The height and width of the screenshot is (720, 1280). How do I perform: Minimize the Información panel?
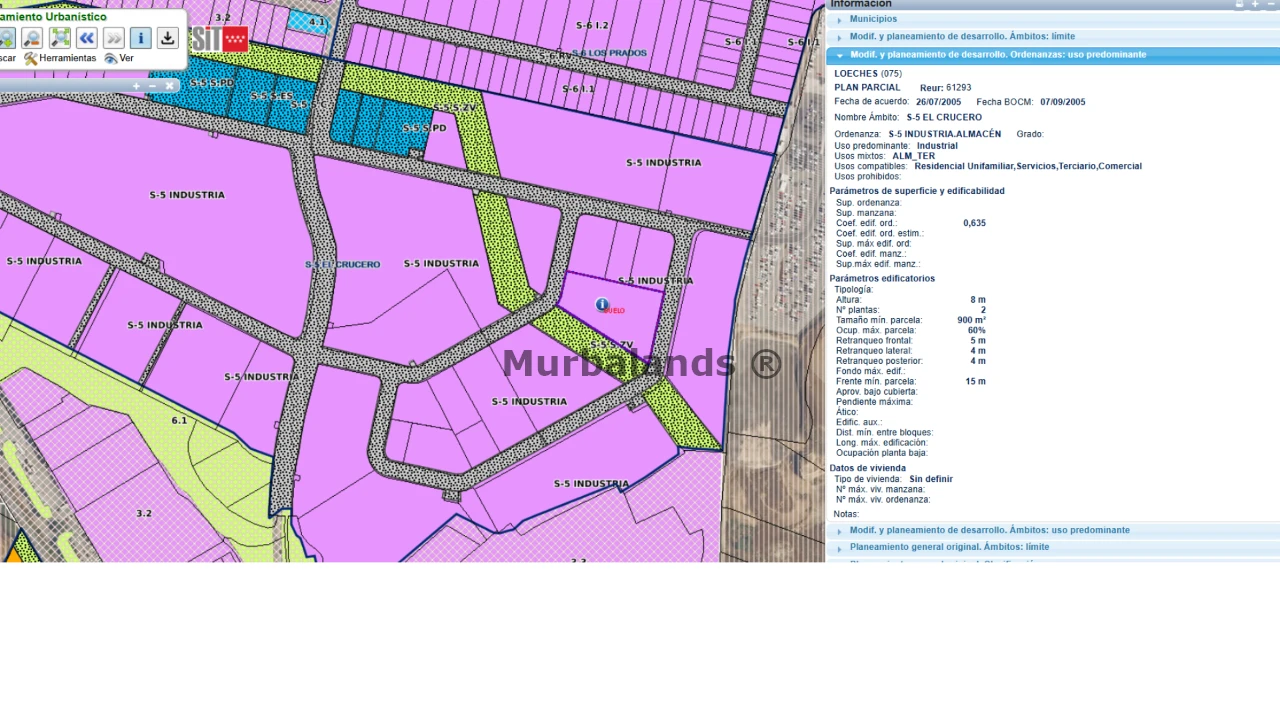pos(1272,4)
